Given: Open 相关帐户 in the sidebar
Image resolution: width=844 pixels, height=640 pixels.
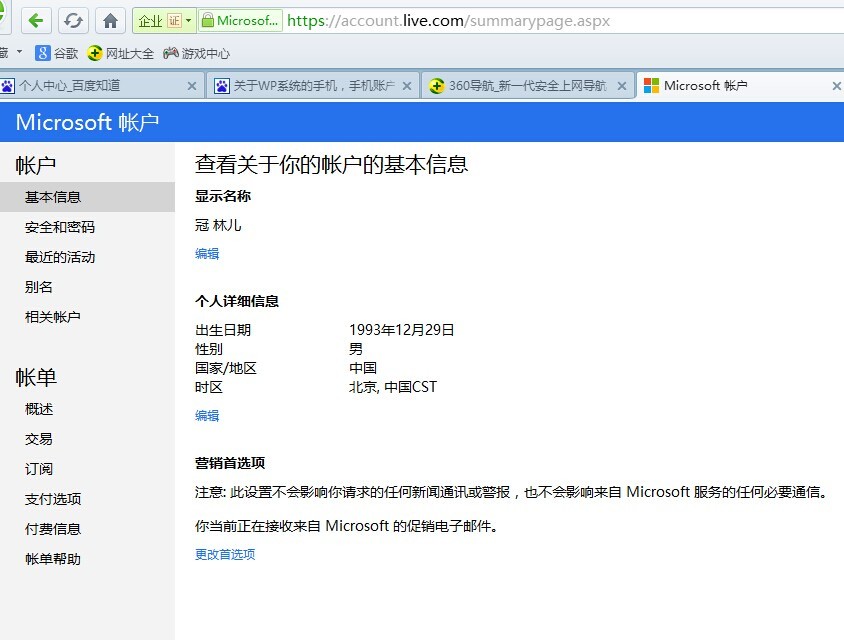Looking at the screenshot, I should [53, 317].
